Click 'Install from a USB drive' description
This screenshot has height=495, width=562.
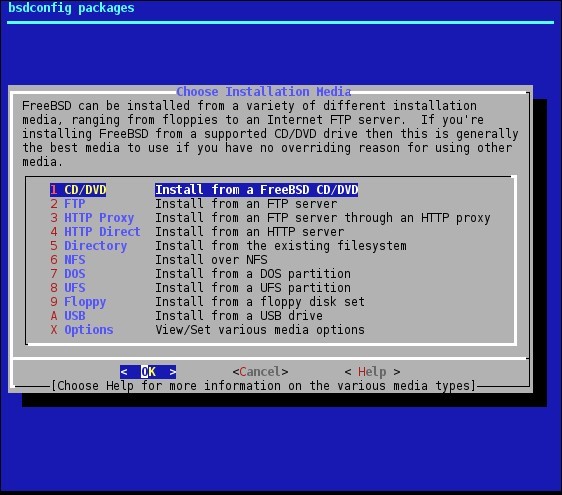pos(239,315)
